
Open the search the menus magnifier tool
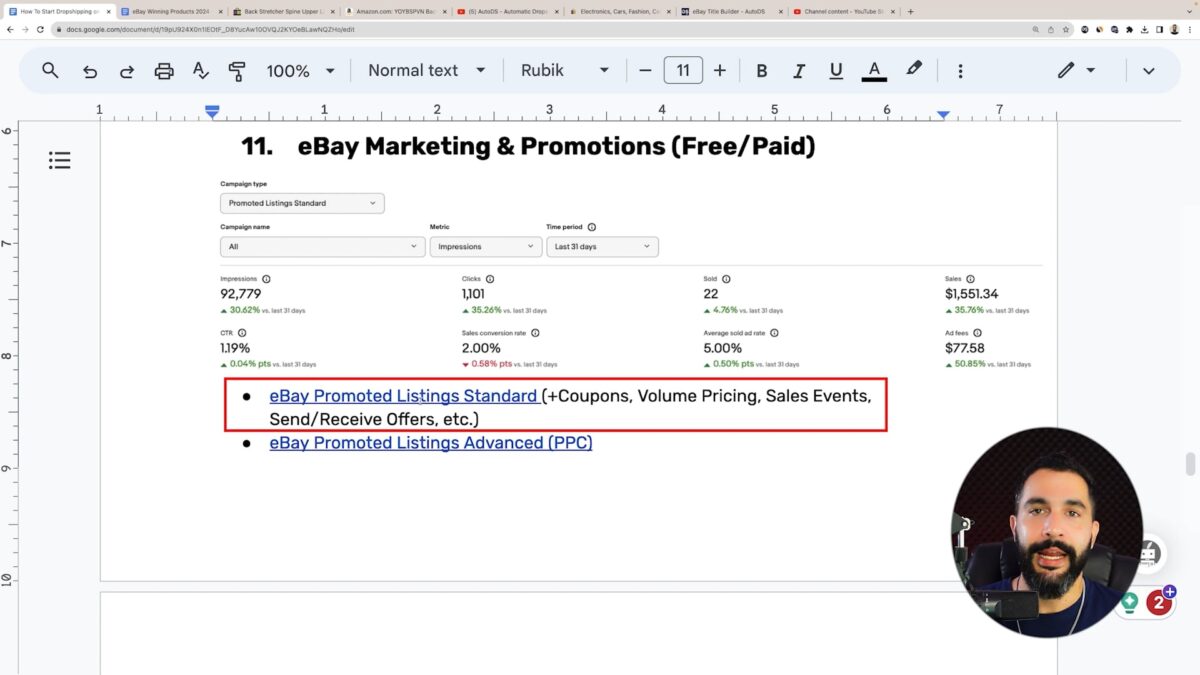50,71
